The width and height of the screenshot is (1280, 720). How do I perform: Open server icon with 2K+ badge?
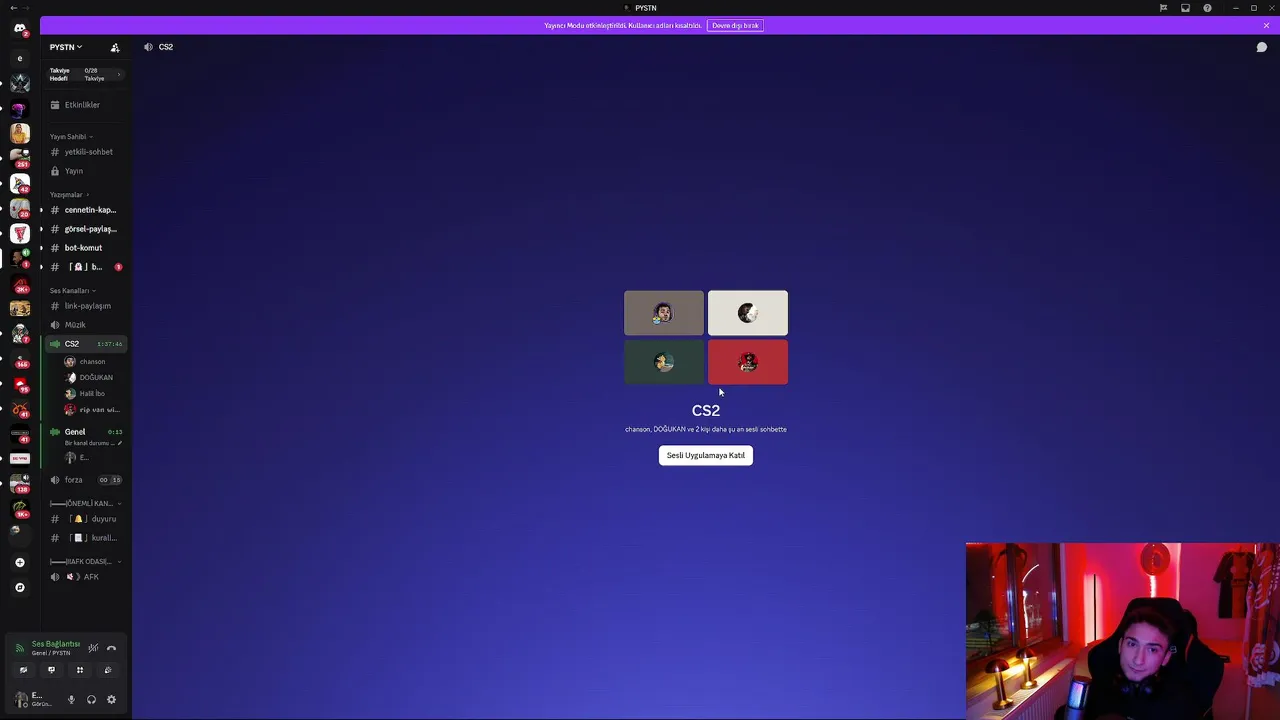coord(20,283)
